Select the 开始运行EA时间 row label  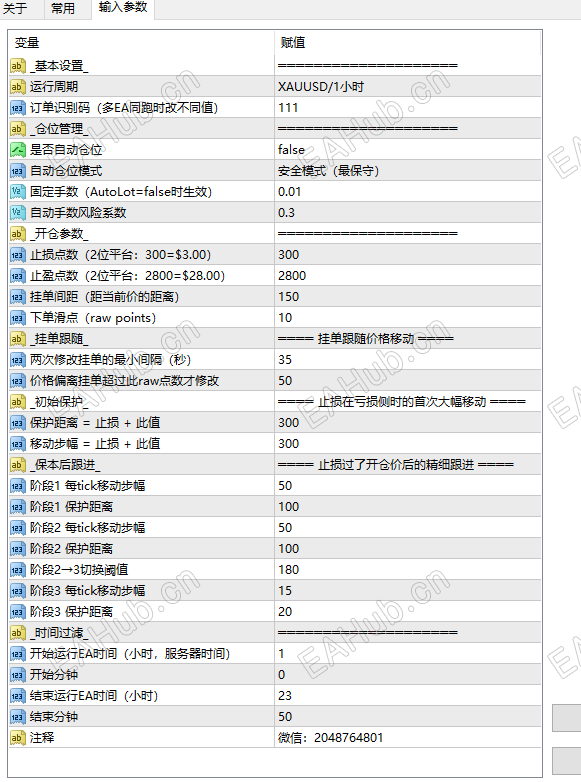pos(130,654)
